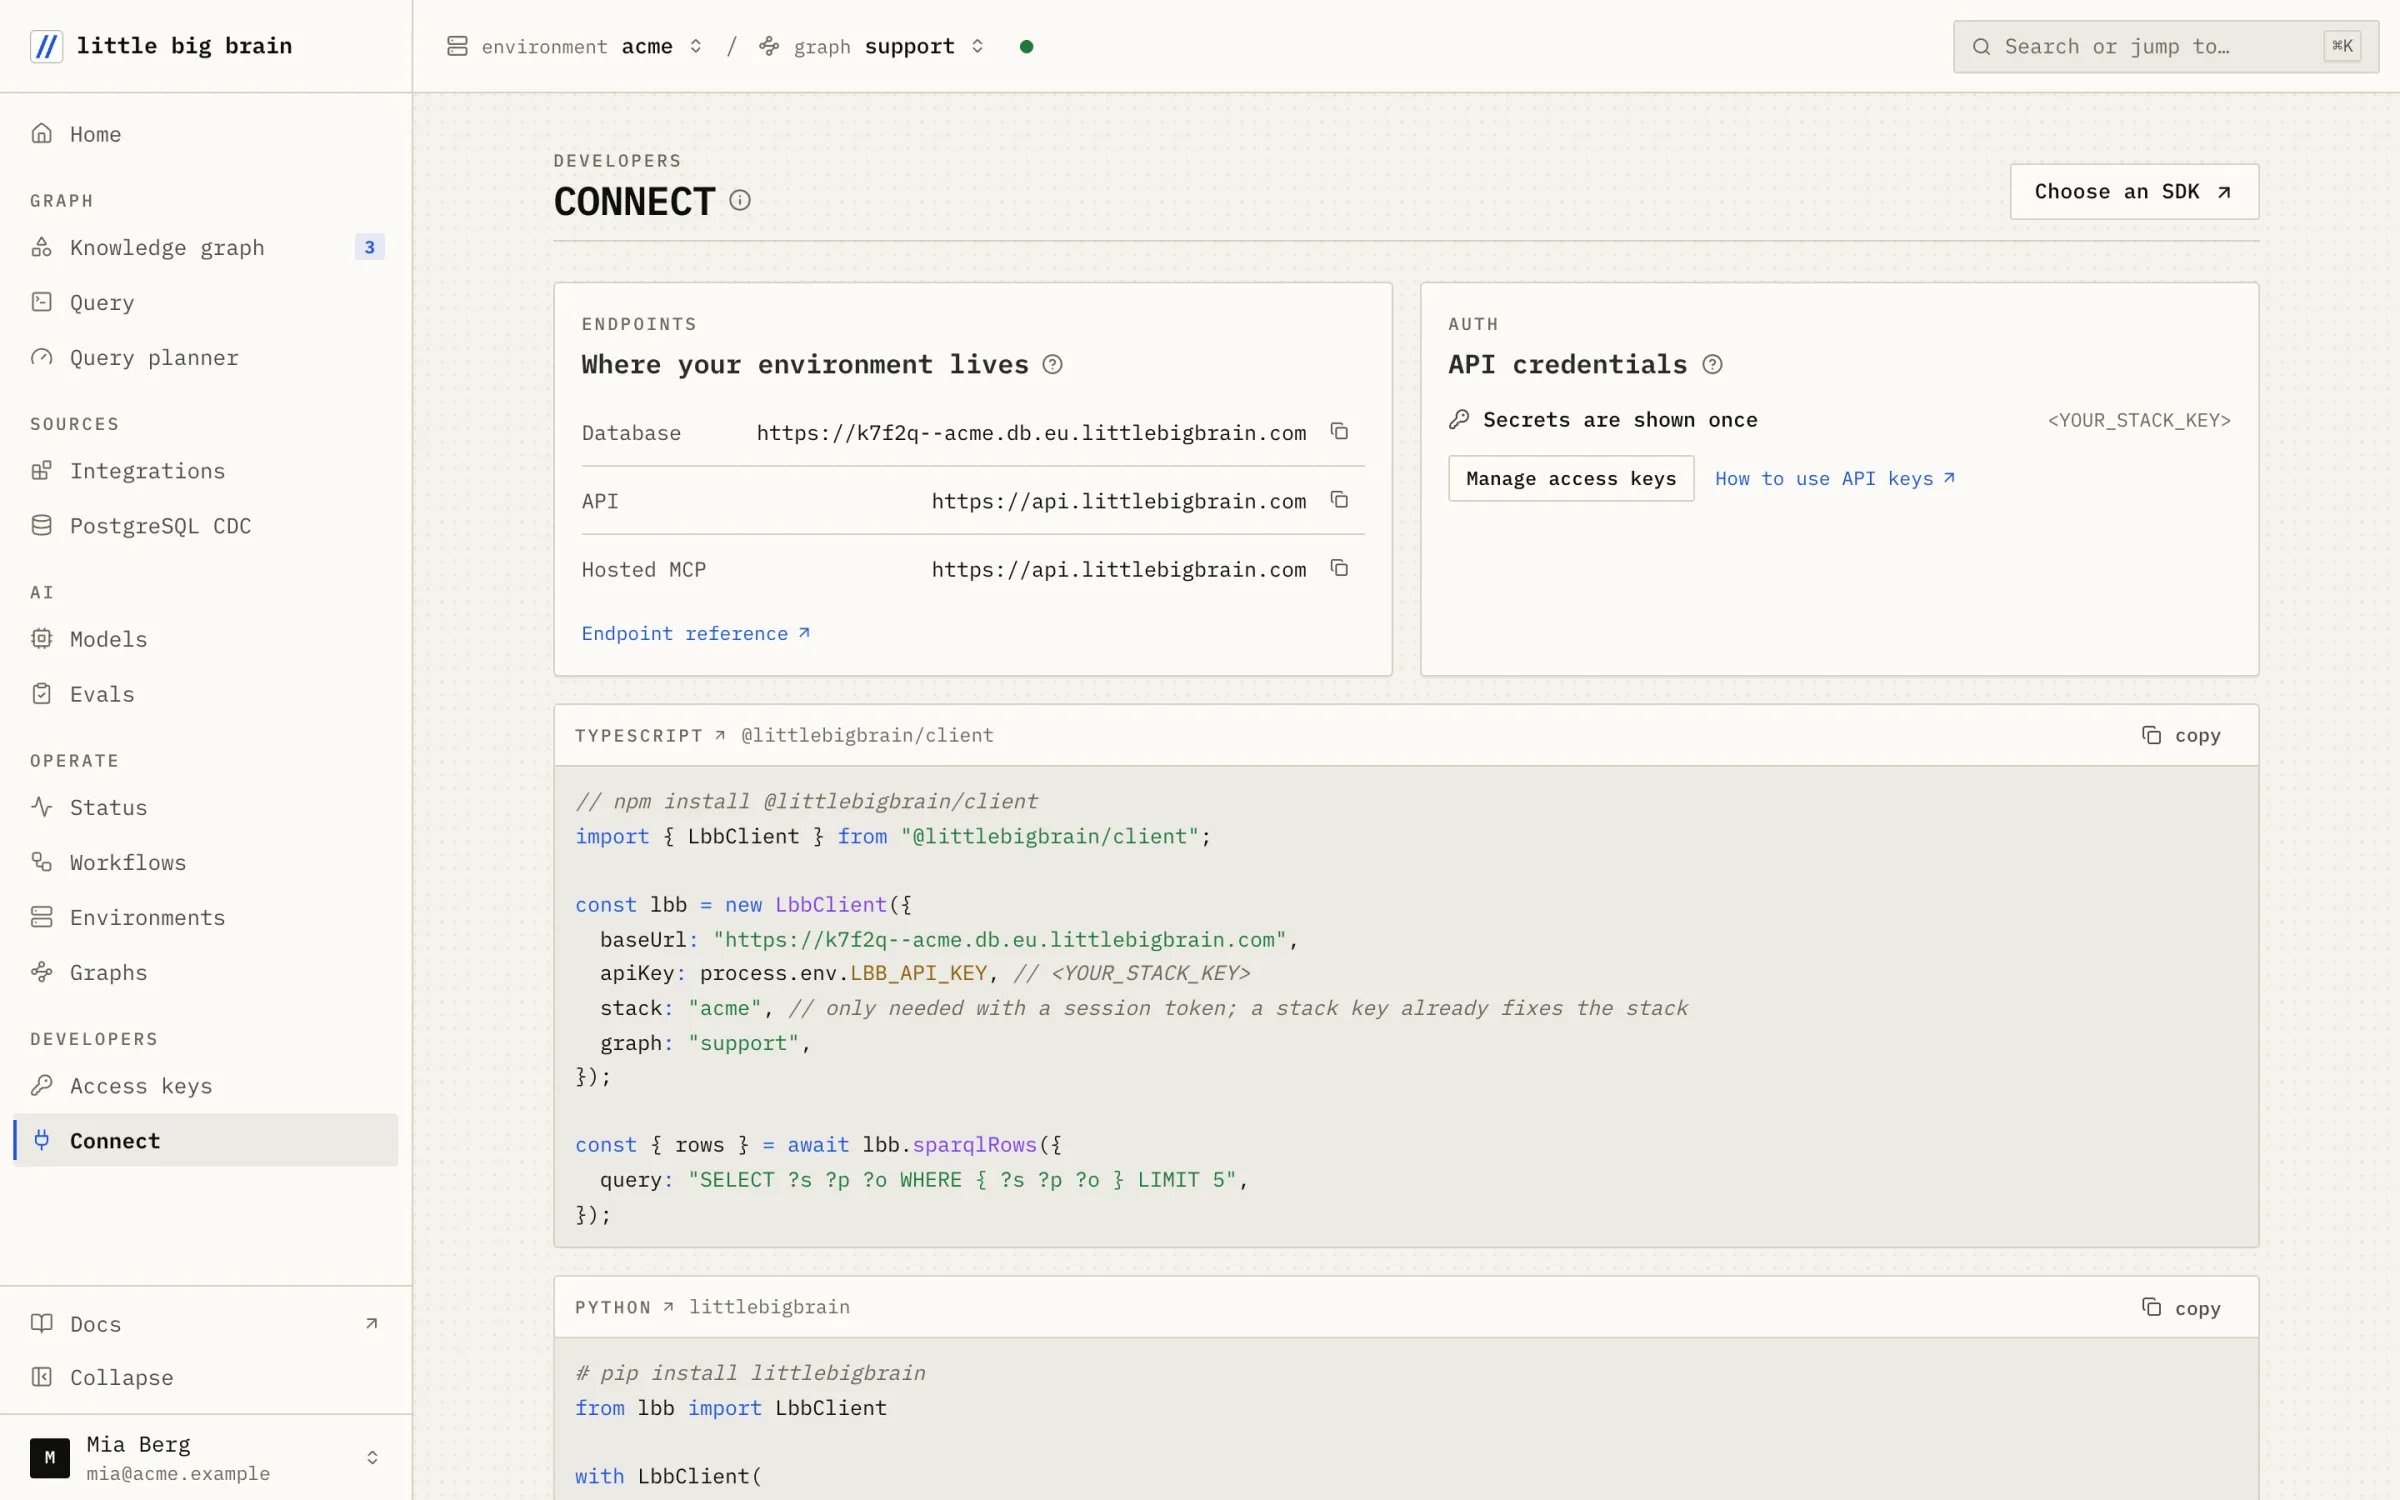Image resolution: width=2400 pixels, height=1500 pixels.
Task: Click the green status dot in breadcrumb
Action: [1026, 46]
